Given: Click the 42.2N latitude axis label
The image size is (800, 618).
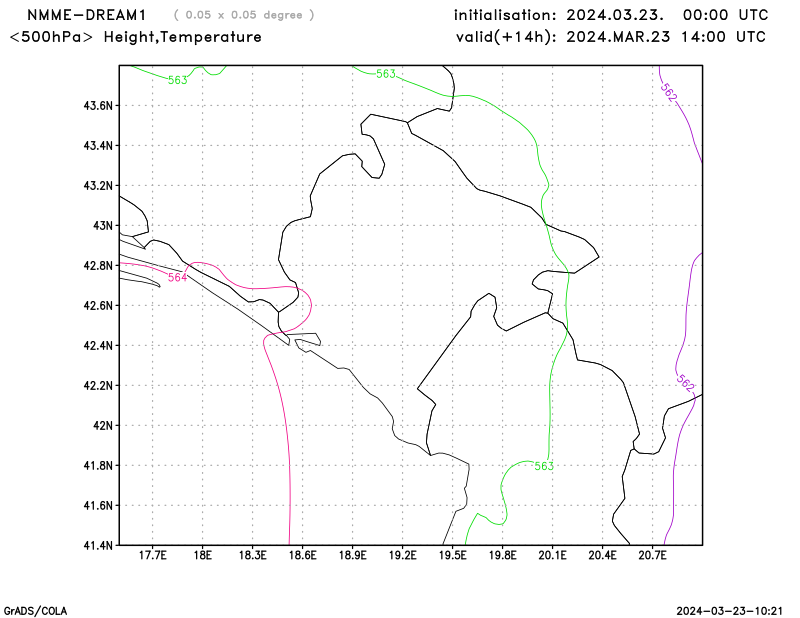Looking at the screenshot, I should 98,385.
